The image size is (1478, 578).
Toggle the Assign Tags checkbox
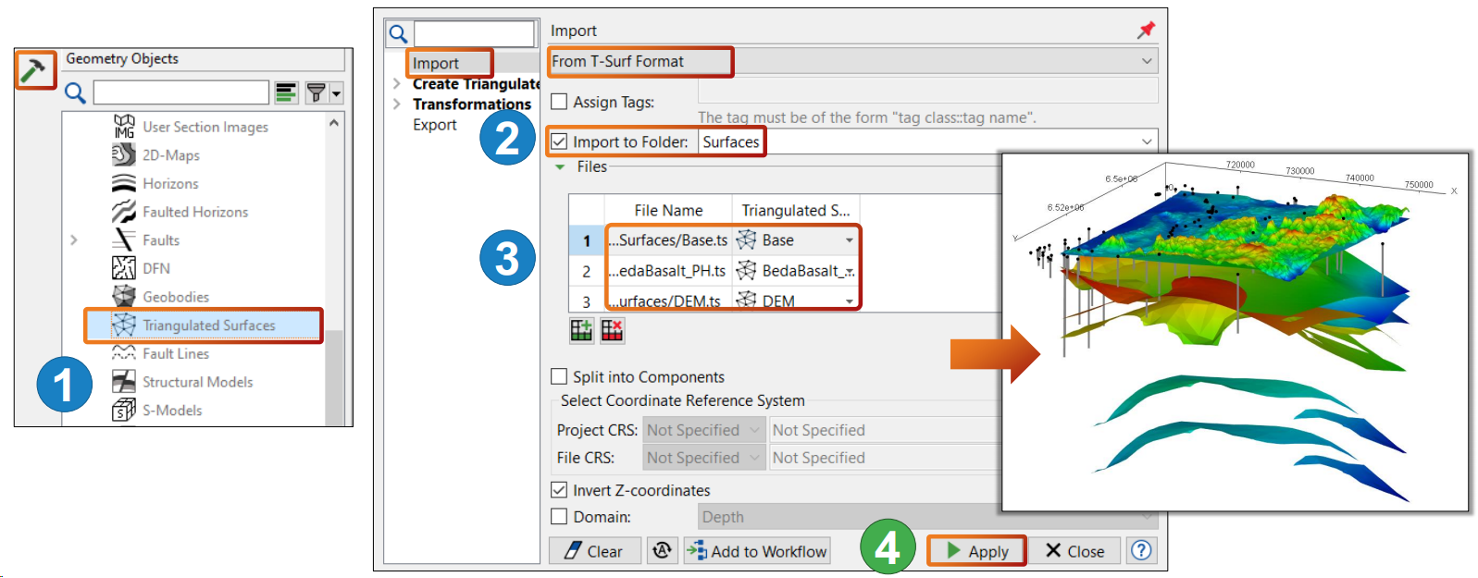(560, 102)
